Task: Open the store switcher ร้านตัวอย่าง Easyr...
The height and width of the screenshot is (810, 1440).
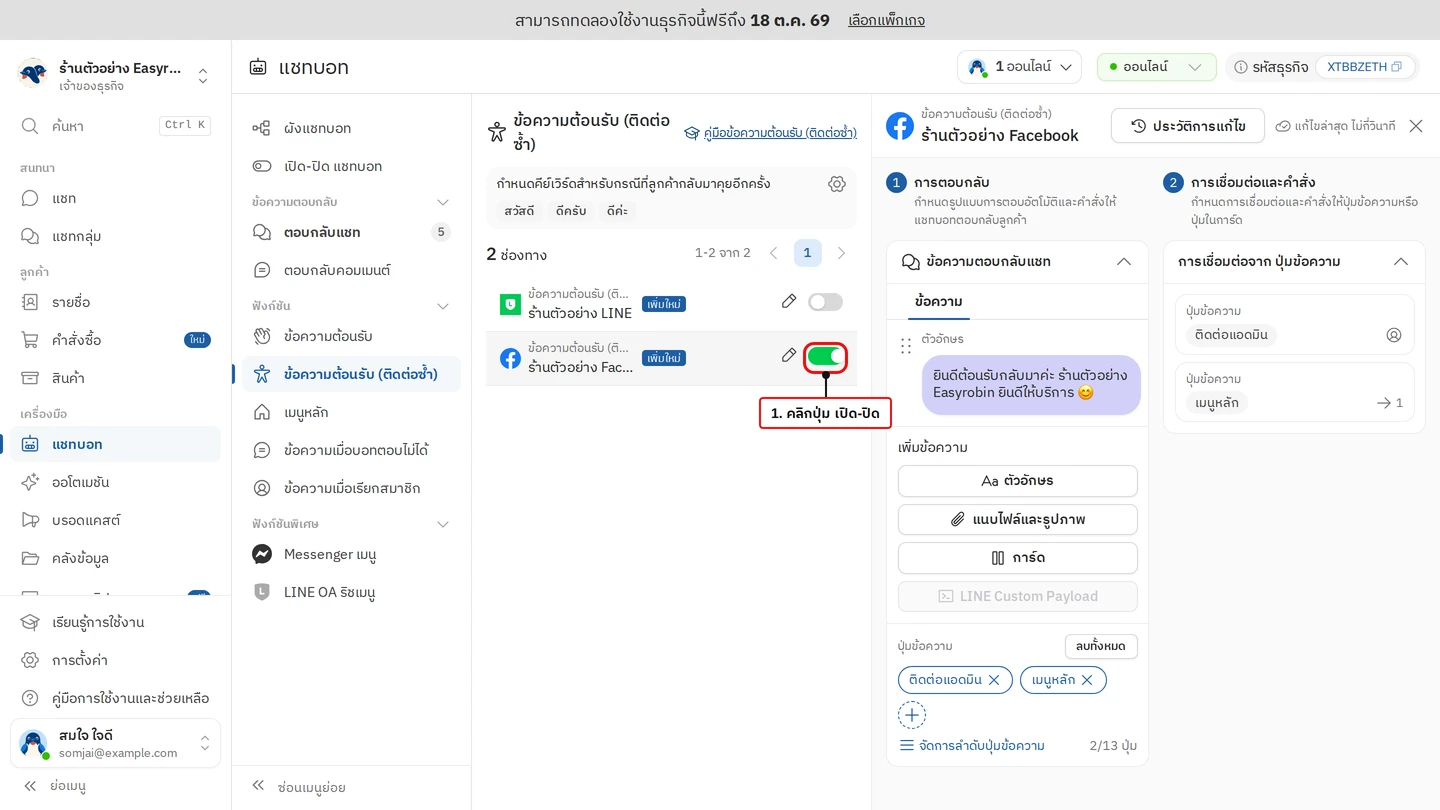Action: click(x=115, y=76)
